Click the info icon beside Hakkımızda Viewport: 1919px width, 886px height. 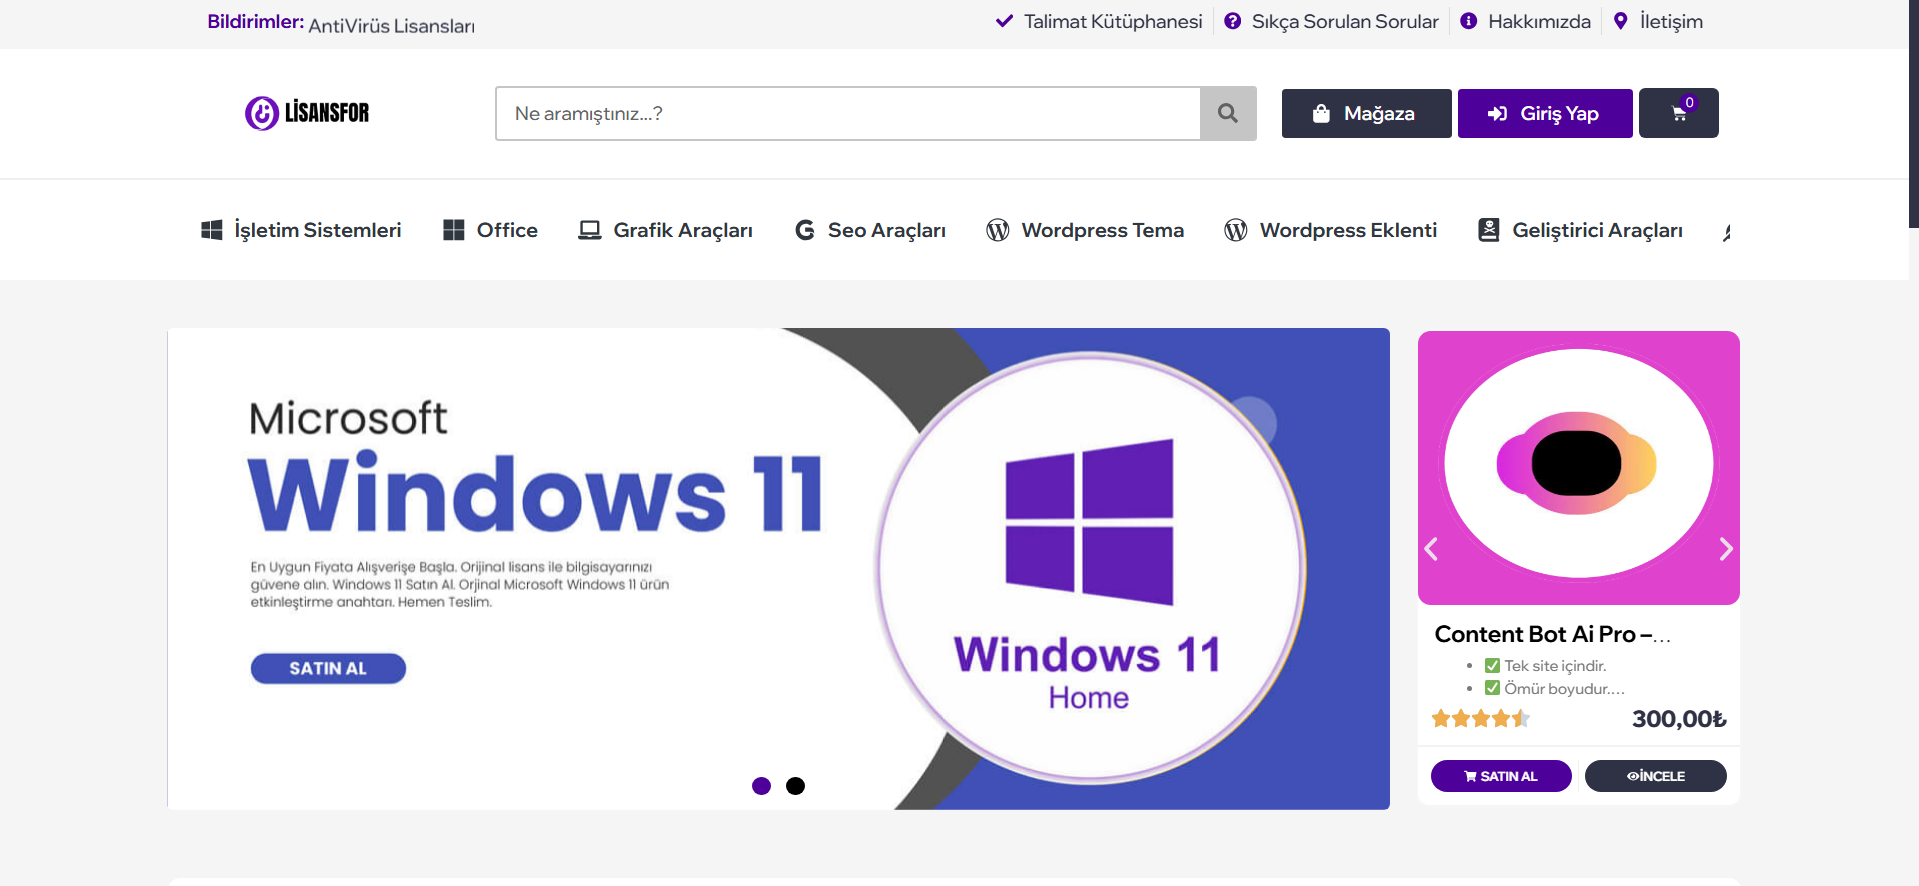pyautogui.click(x=1469, y=21)
